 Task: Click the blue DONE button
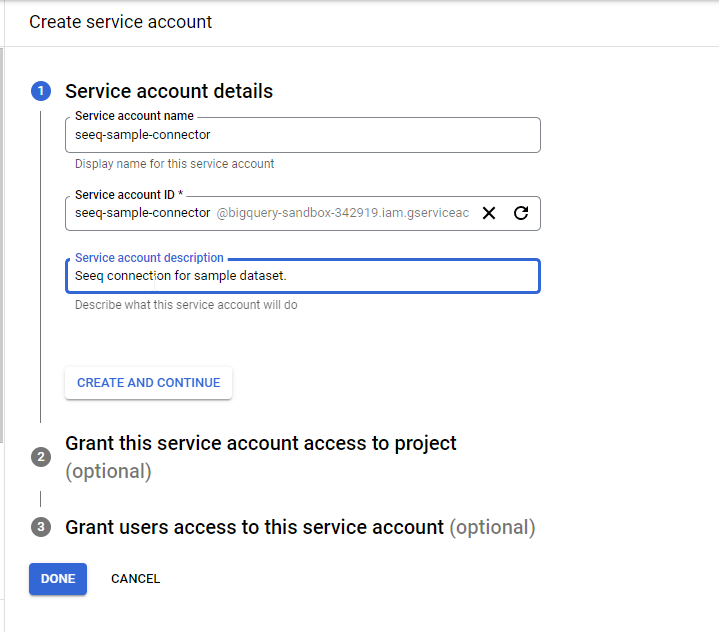[58, 579]
